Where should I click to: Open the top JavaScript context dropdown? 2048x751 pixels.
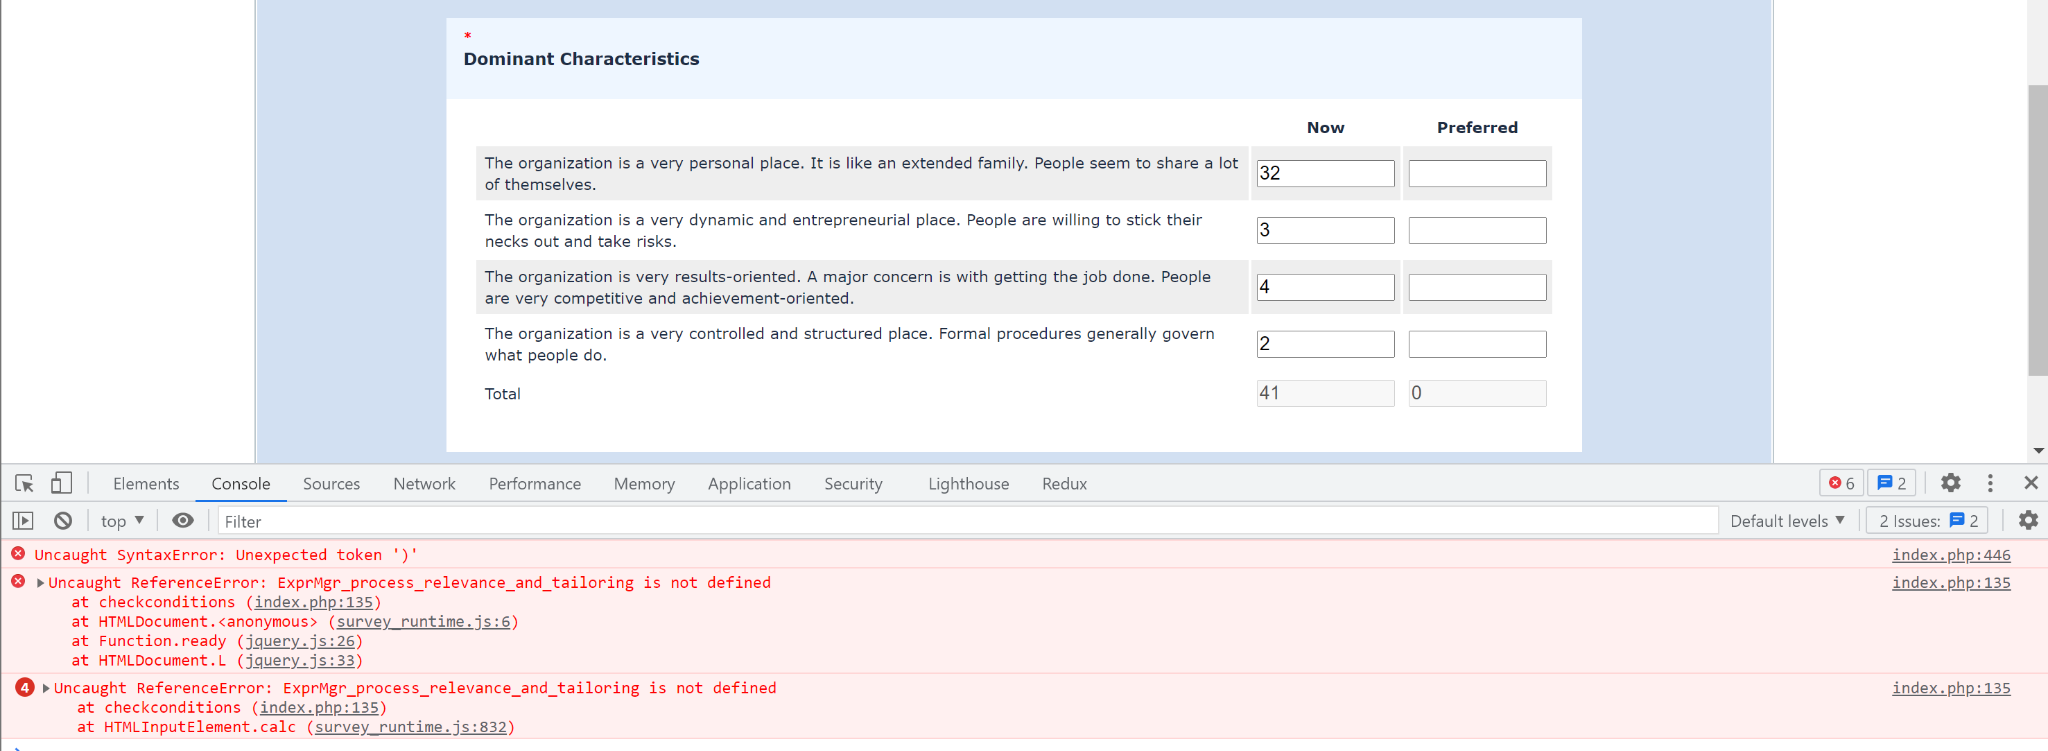[x=122, y=521]
